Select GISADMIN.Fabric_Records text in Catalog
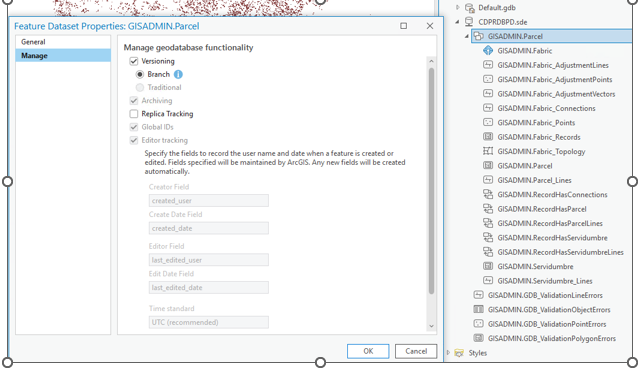Screen dimensions: 638x374 point(539,137)
